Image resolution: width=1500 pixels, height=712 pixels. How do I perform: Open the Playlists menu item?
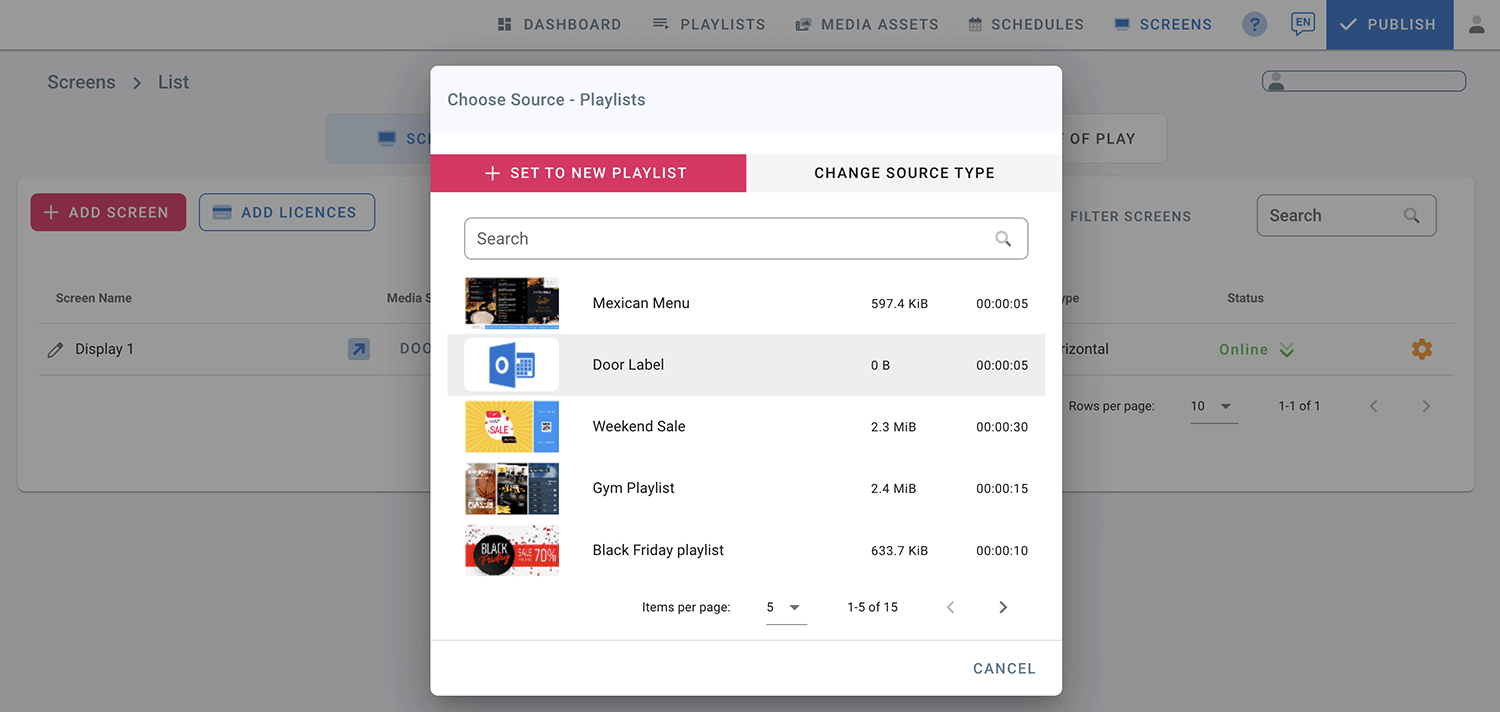pyautogui.click(x=709, y=24)
